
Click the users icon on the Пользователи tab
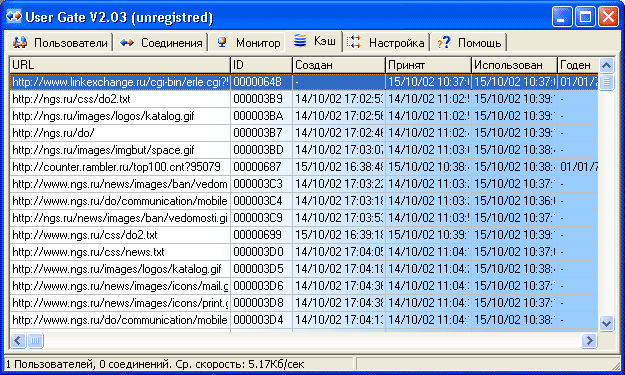pos(20,42)
